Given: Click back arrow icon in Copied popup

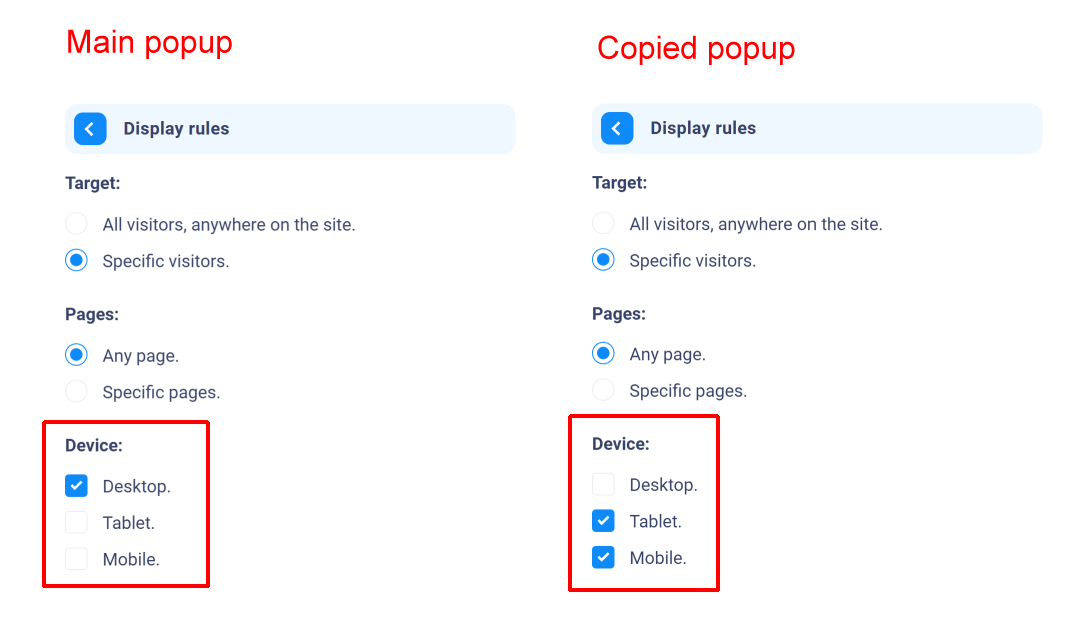Looking at the screenshot, I should click(x=616, y=128).
